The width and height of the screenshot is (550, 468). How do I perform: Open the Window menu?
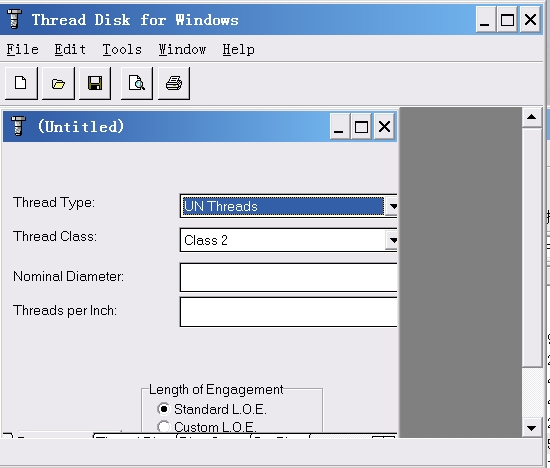(182, 49)
